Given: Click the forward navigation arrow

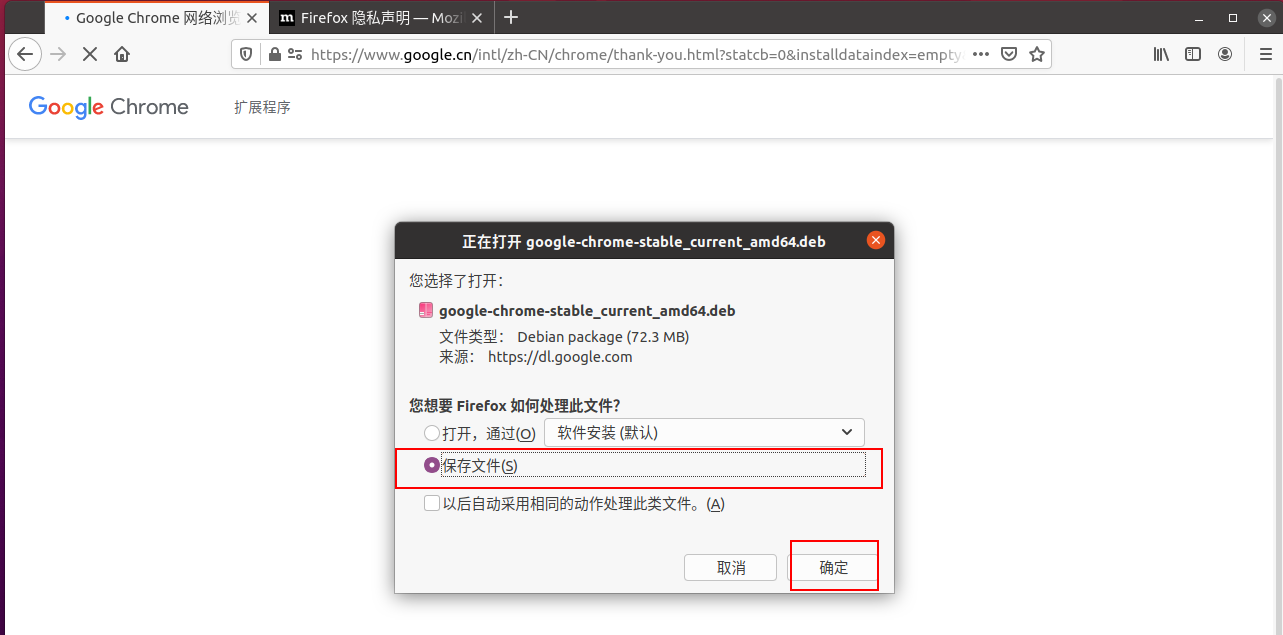Looking at the screenshot, I should [58, 54].
